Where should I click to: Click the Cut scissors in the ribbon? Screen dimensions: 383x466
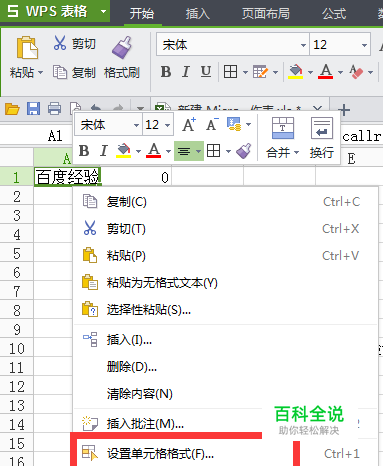click(x=60, y=43)
